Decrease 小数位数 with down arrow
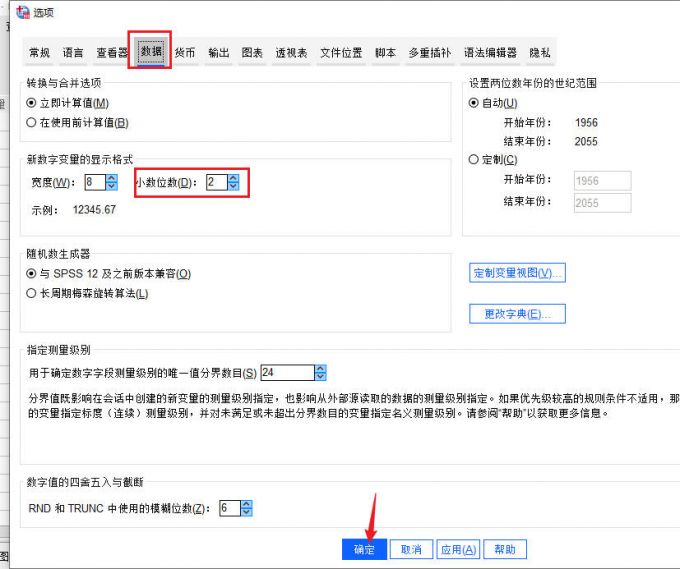This screenshot has height=569, width=680. click(x=233, y=186)
